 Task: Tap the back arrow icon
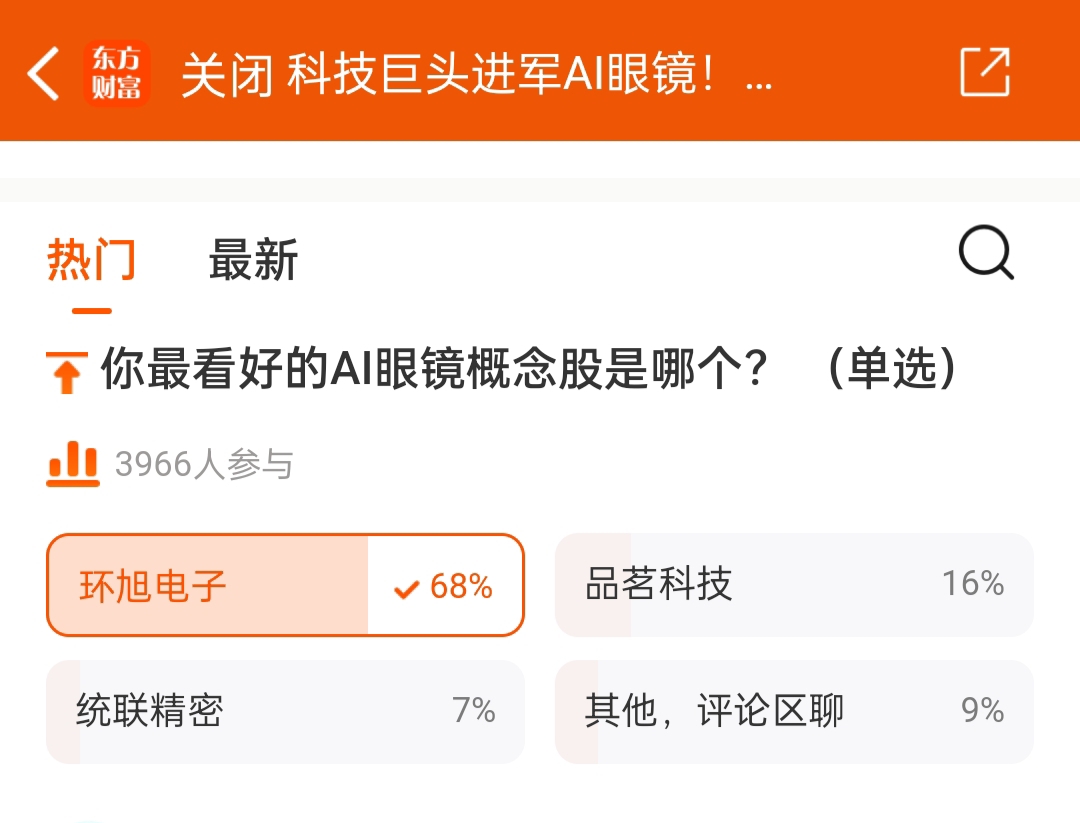(44, 74)
